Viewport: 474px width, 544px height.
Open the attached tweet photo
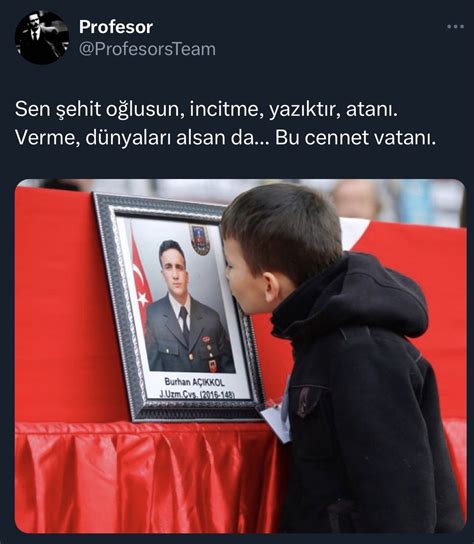point(240,356)
